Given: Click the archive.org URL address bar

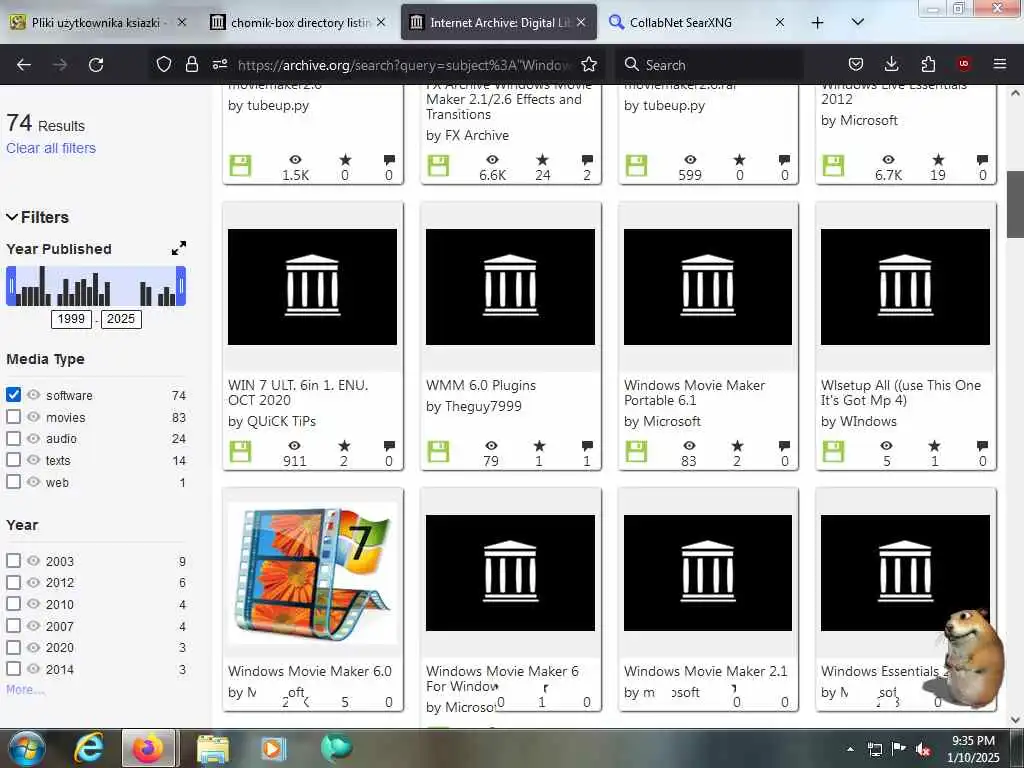Looking at the screenshot, I should (404, 65).
